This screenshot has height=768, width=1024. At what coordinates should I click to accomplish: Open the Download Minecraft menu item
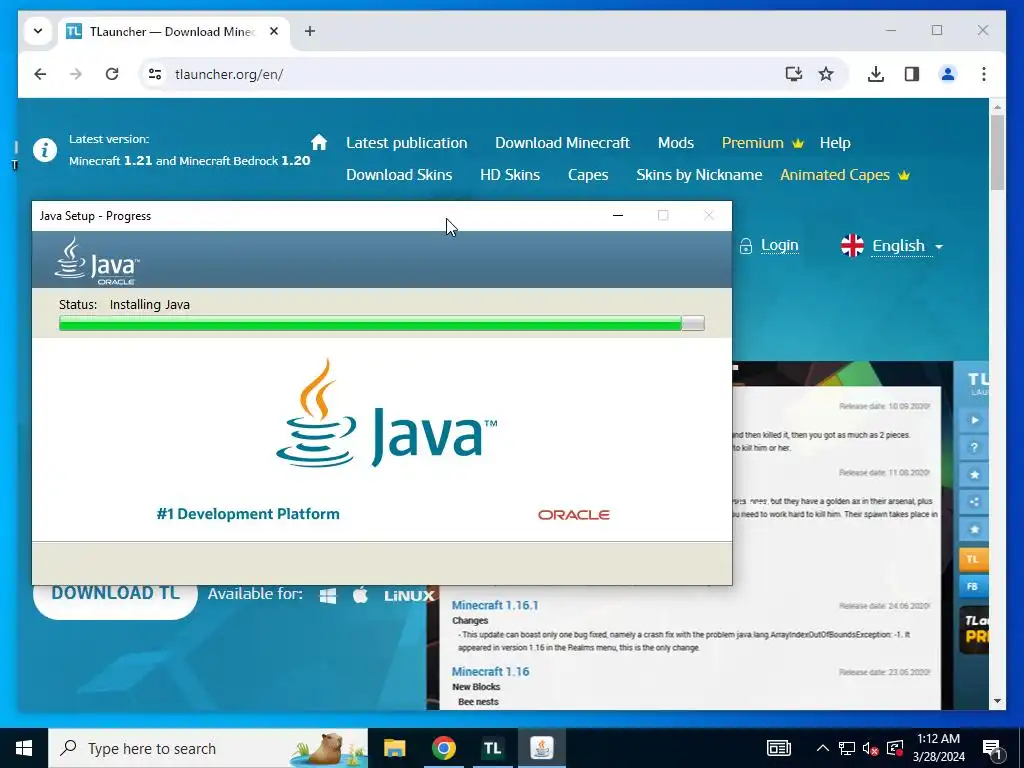(x=562, y=142)
